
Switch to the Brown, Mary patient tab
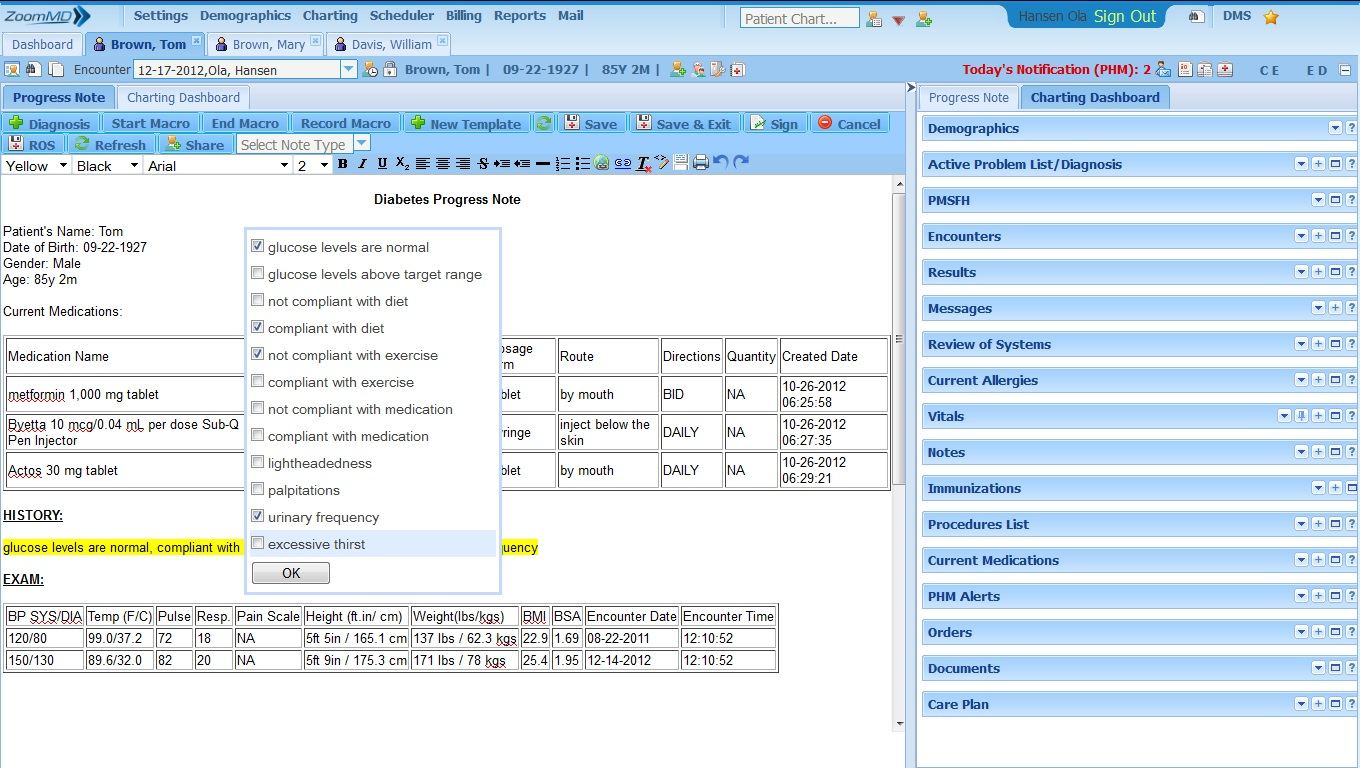click(x=265, y=44)
